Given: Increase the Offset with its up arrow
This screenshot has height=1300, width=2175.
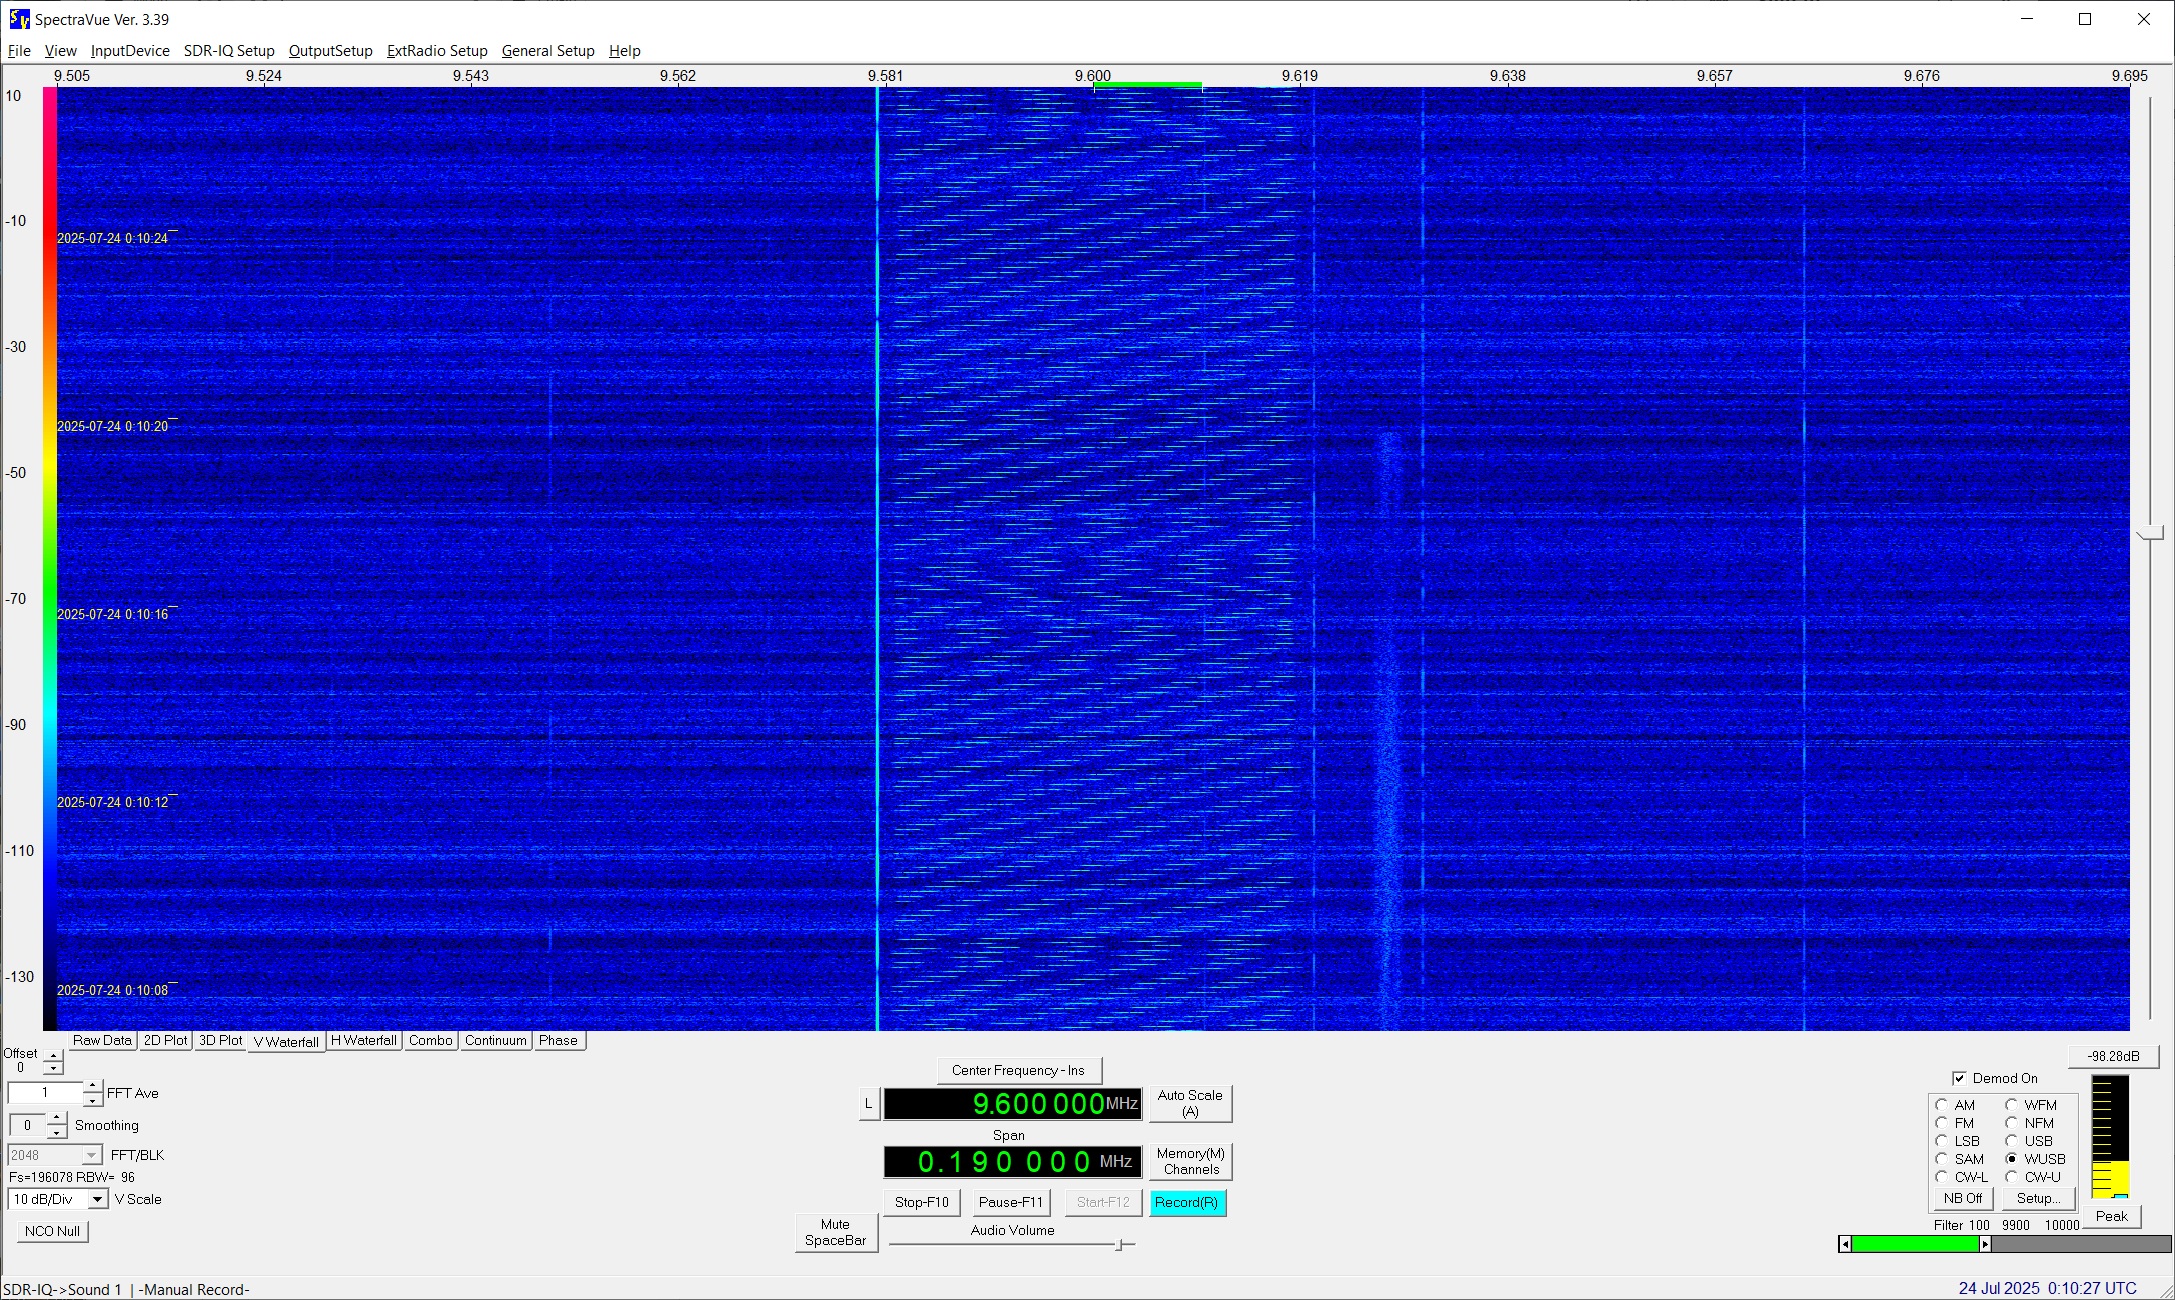Looking at the screenshot, I should coord(53,1056).
